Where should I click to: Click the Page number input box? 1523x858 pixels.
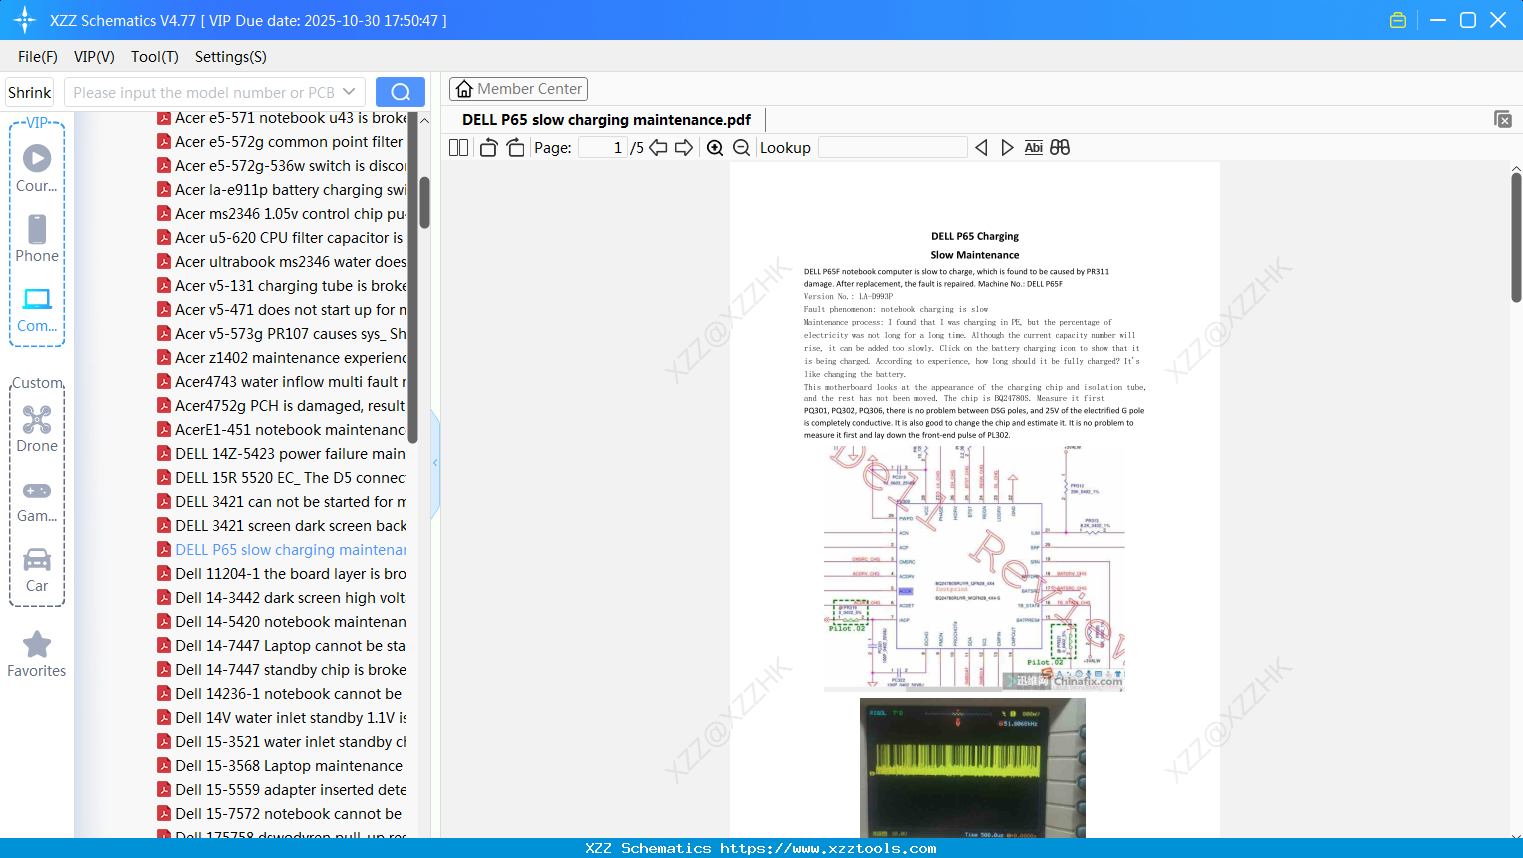pyautogui.click(x=603, y=148)
